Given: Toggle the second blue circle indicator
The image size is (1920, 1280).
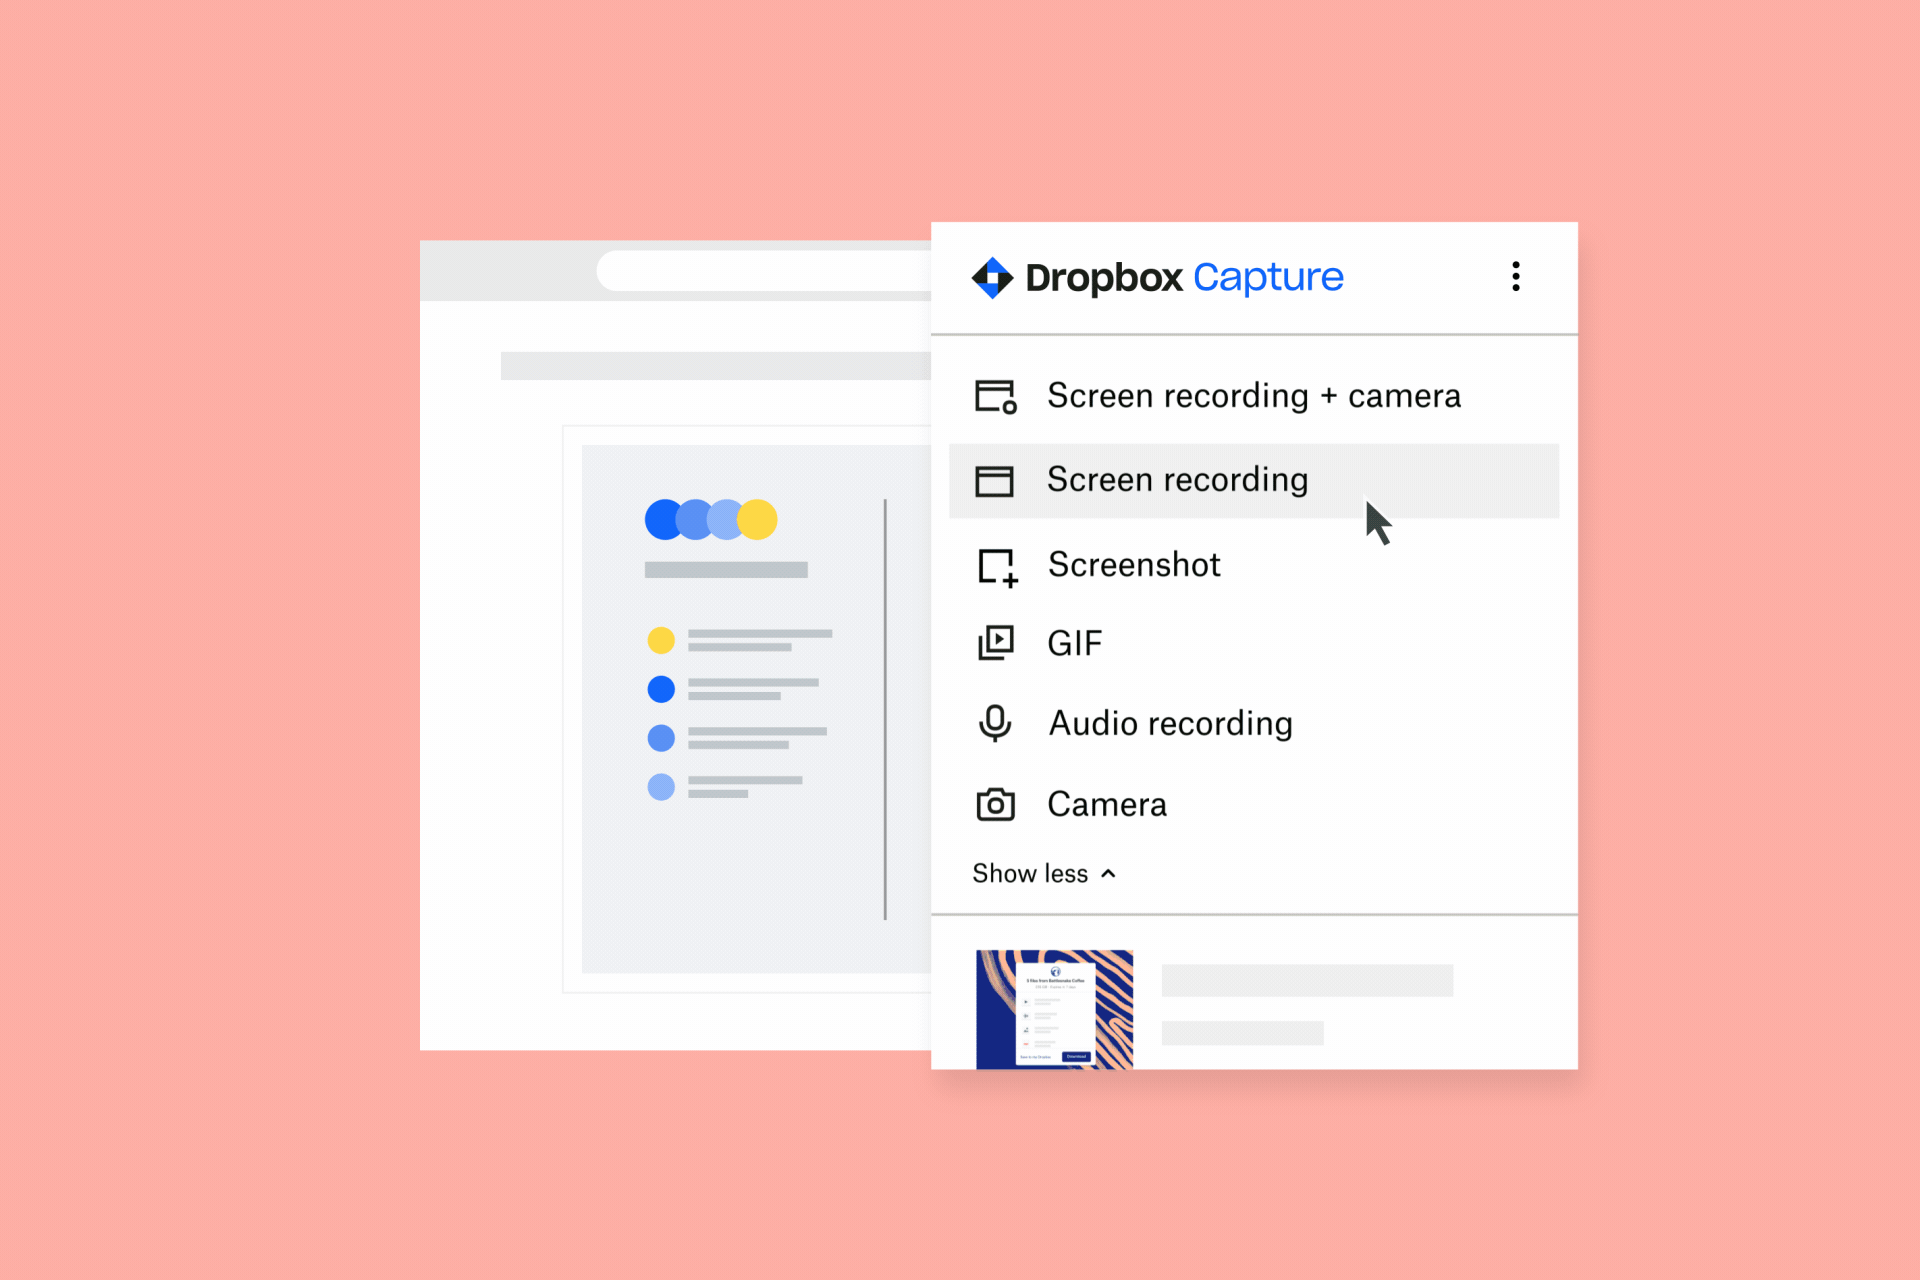Looking at the screenshot, I should click(660, 740).
